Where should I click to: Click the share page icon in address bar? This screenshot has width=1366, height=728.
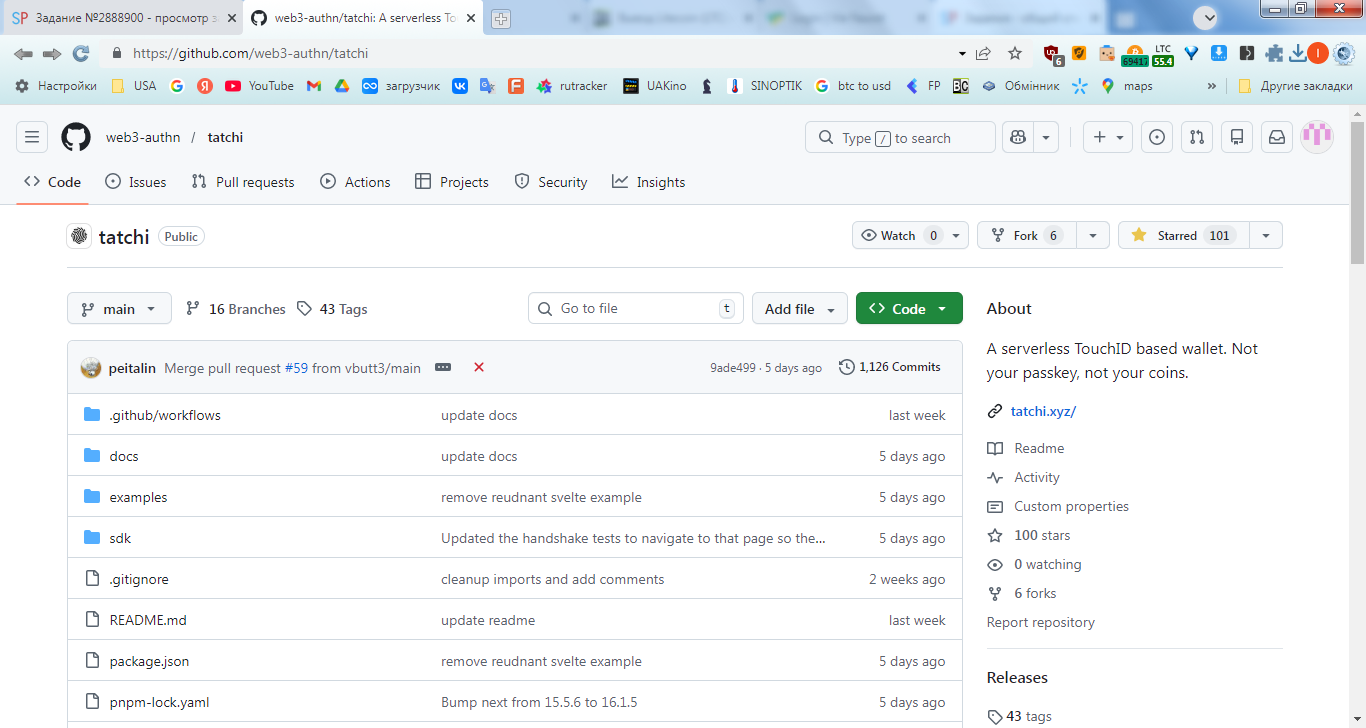(984, 53)
